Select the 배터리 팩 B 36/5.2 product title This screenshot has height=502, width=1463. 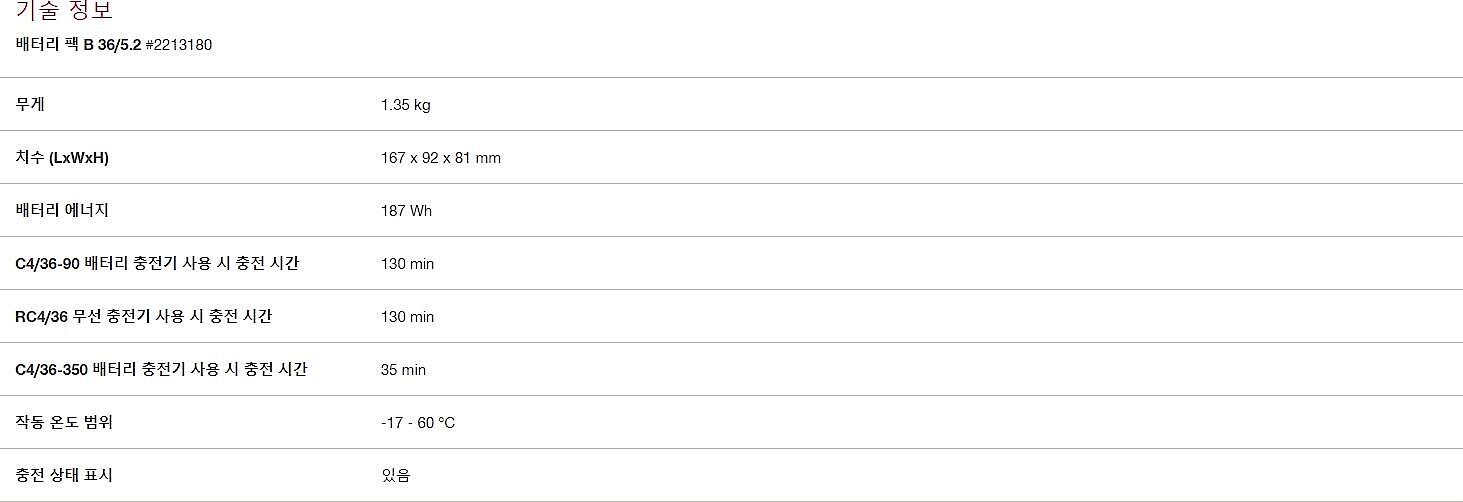click(78, 45)
